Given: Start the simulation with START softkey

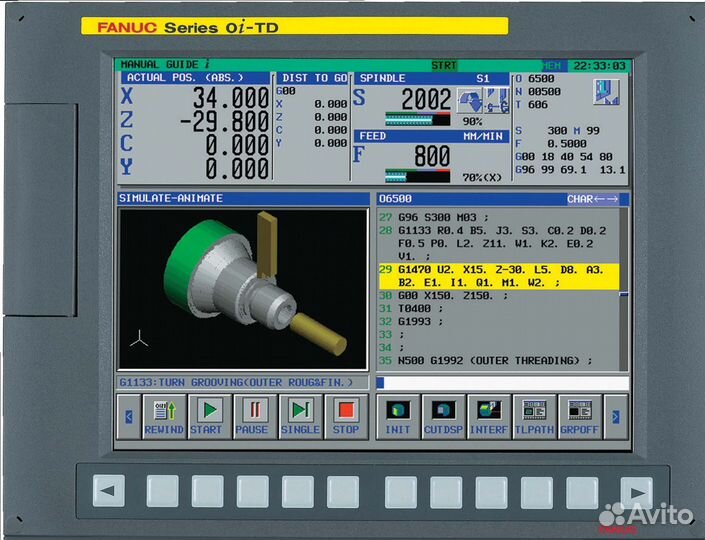Looking at the screenshot, I should 206,416.
